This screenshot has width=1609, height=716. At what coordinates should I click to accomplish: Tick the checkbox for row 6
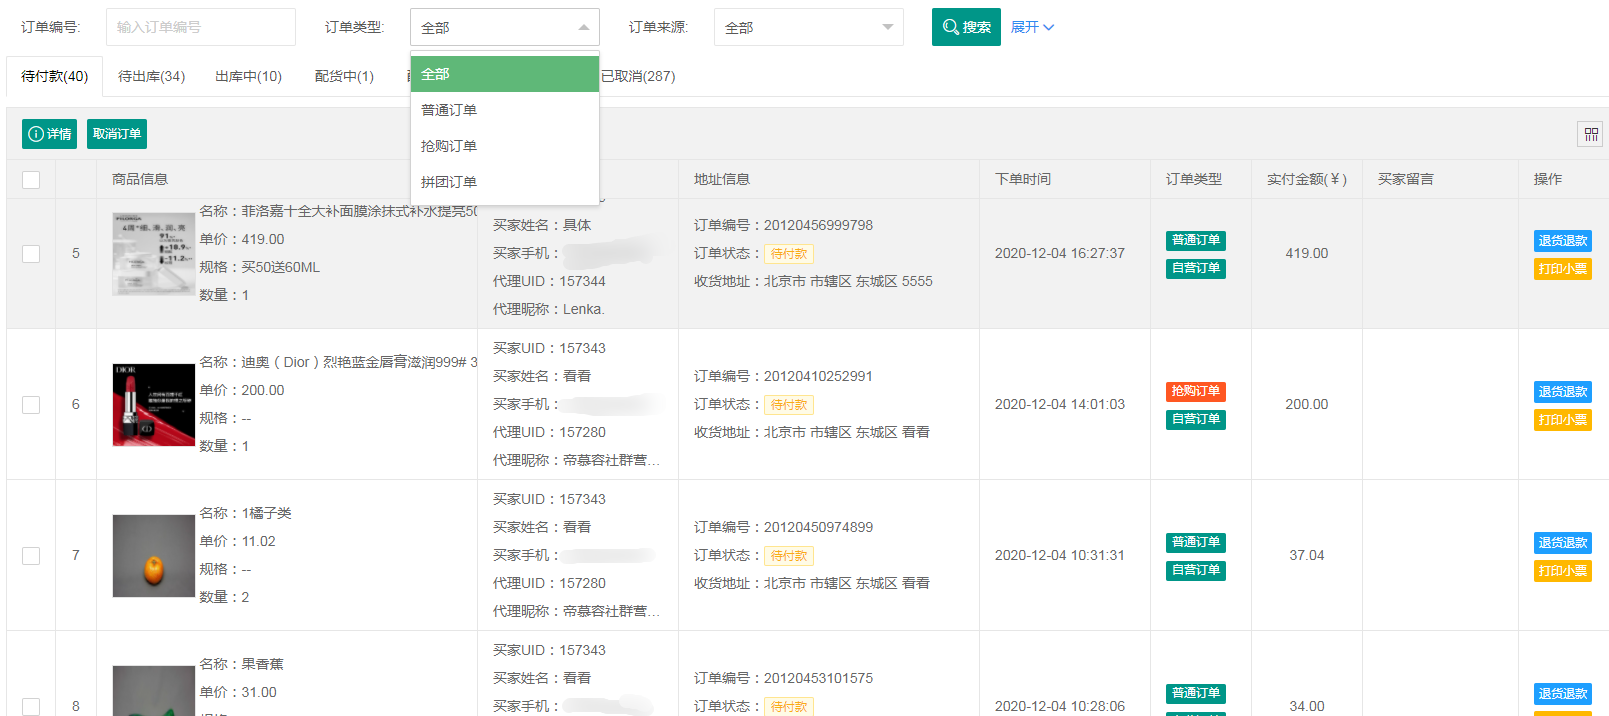pyautogui.click(x=31, y=405)
